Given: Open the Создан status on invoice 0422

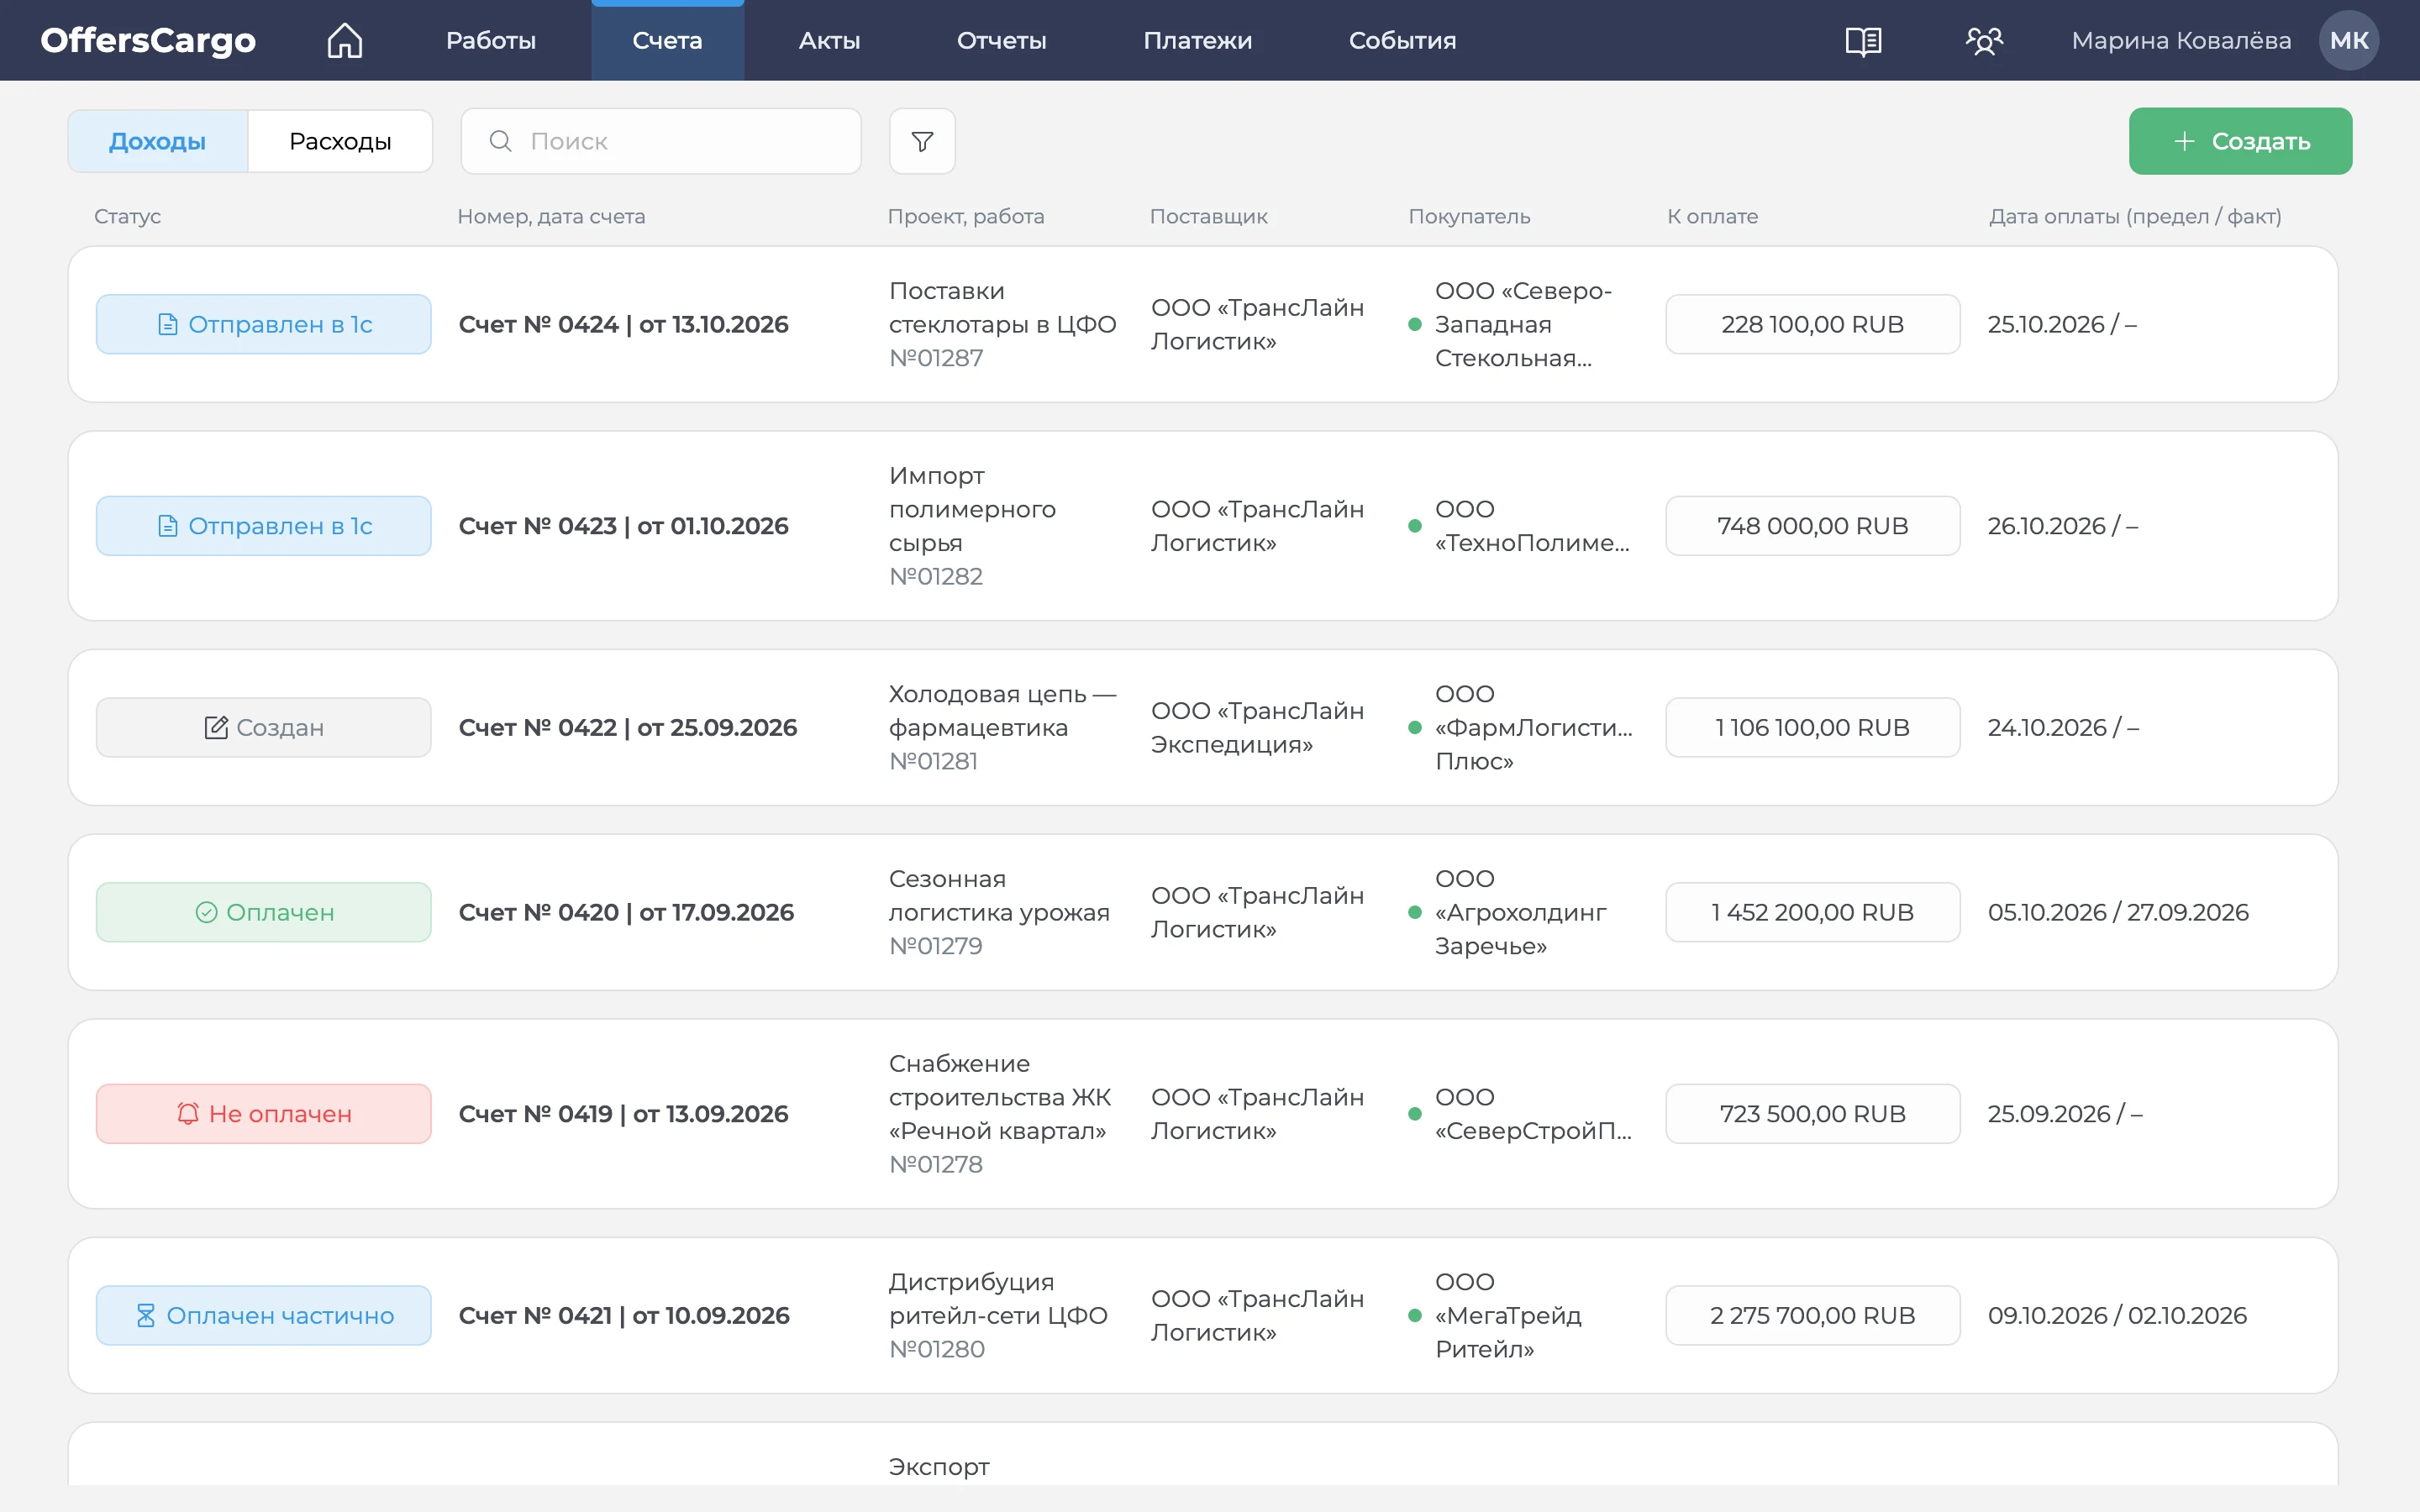Looking at the screenshot, I should [x=264, y=727].
